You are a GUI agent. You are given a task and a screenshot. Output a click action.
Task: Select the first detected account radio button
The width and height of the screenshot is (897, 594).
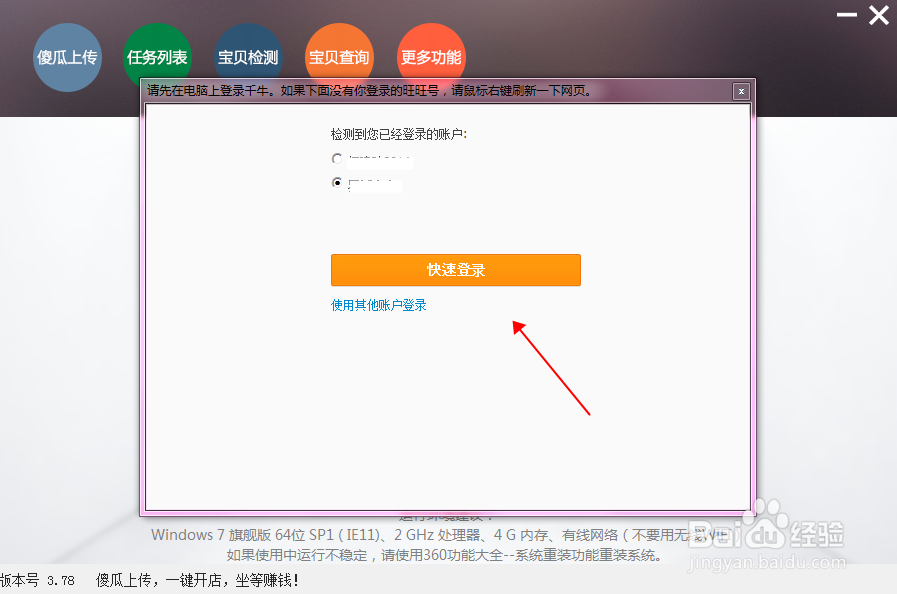click(337, 158)
